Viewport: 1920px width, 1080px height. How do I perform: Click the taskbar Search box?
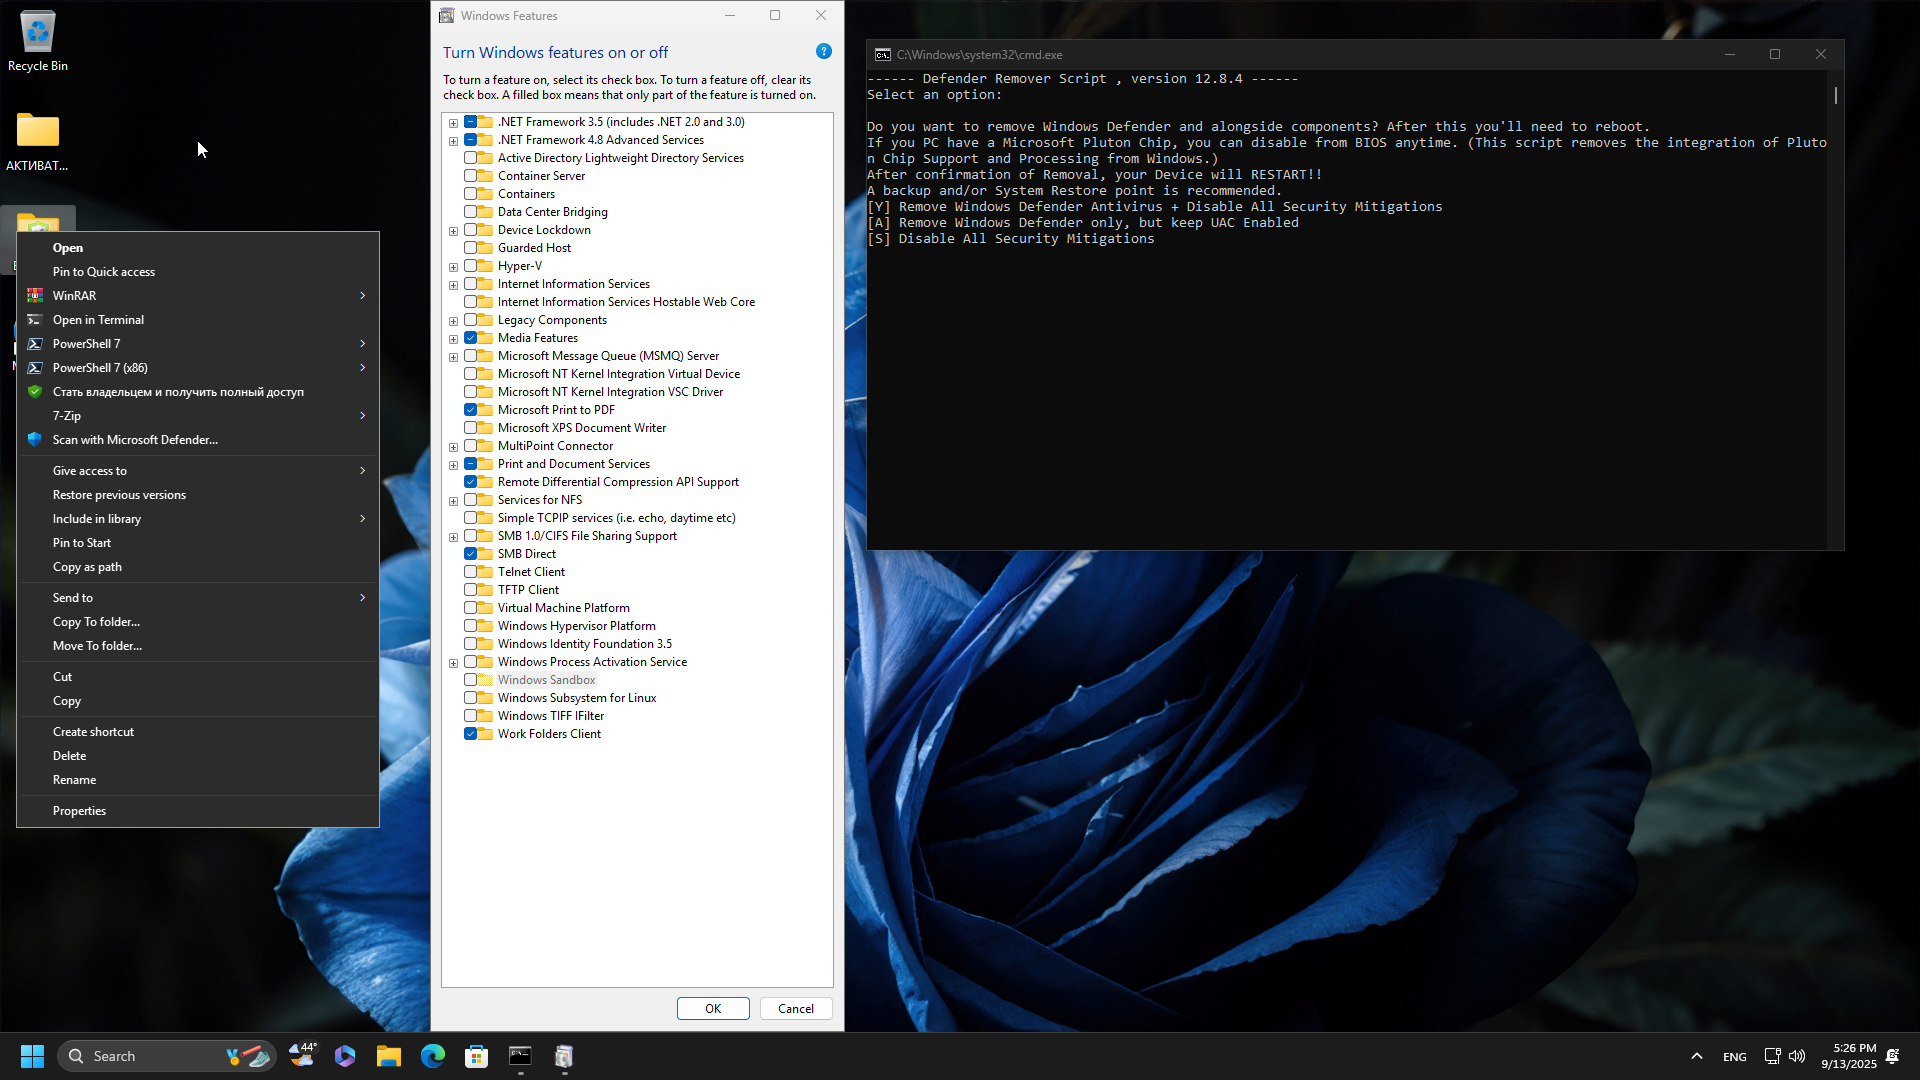point(166,1056)
